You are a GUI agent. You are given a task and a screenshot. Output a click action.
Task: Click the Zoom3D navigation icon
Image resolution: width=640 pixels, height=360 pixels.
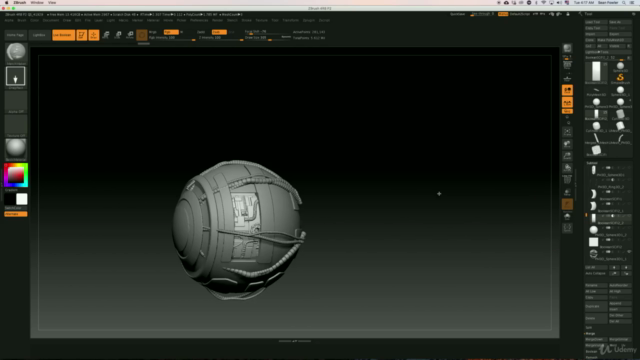[567, 156]
